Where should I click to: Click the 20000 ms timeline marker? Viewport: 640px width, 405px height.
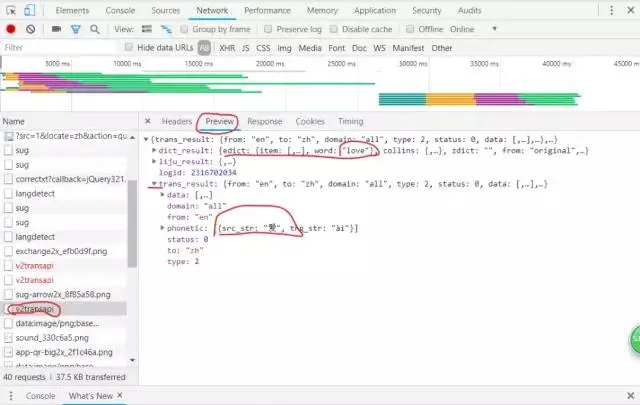(270, 64)
